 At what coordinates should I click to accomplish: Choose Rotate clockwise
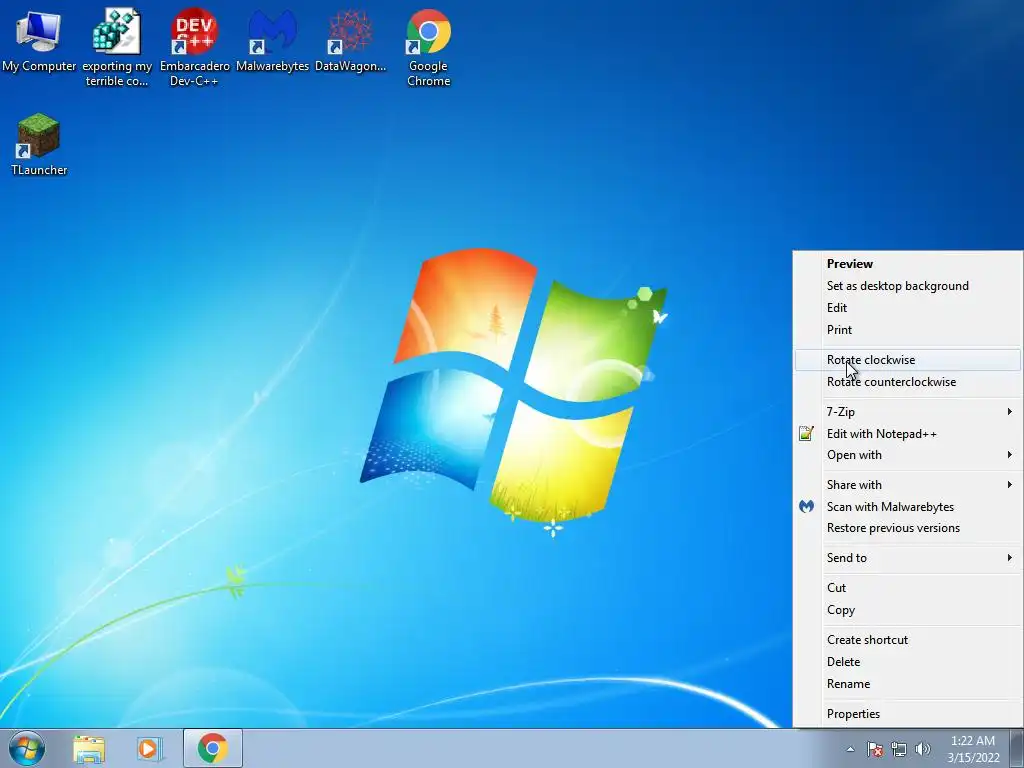(908, 360)
